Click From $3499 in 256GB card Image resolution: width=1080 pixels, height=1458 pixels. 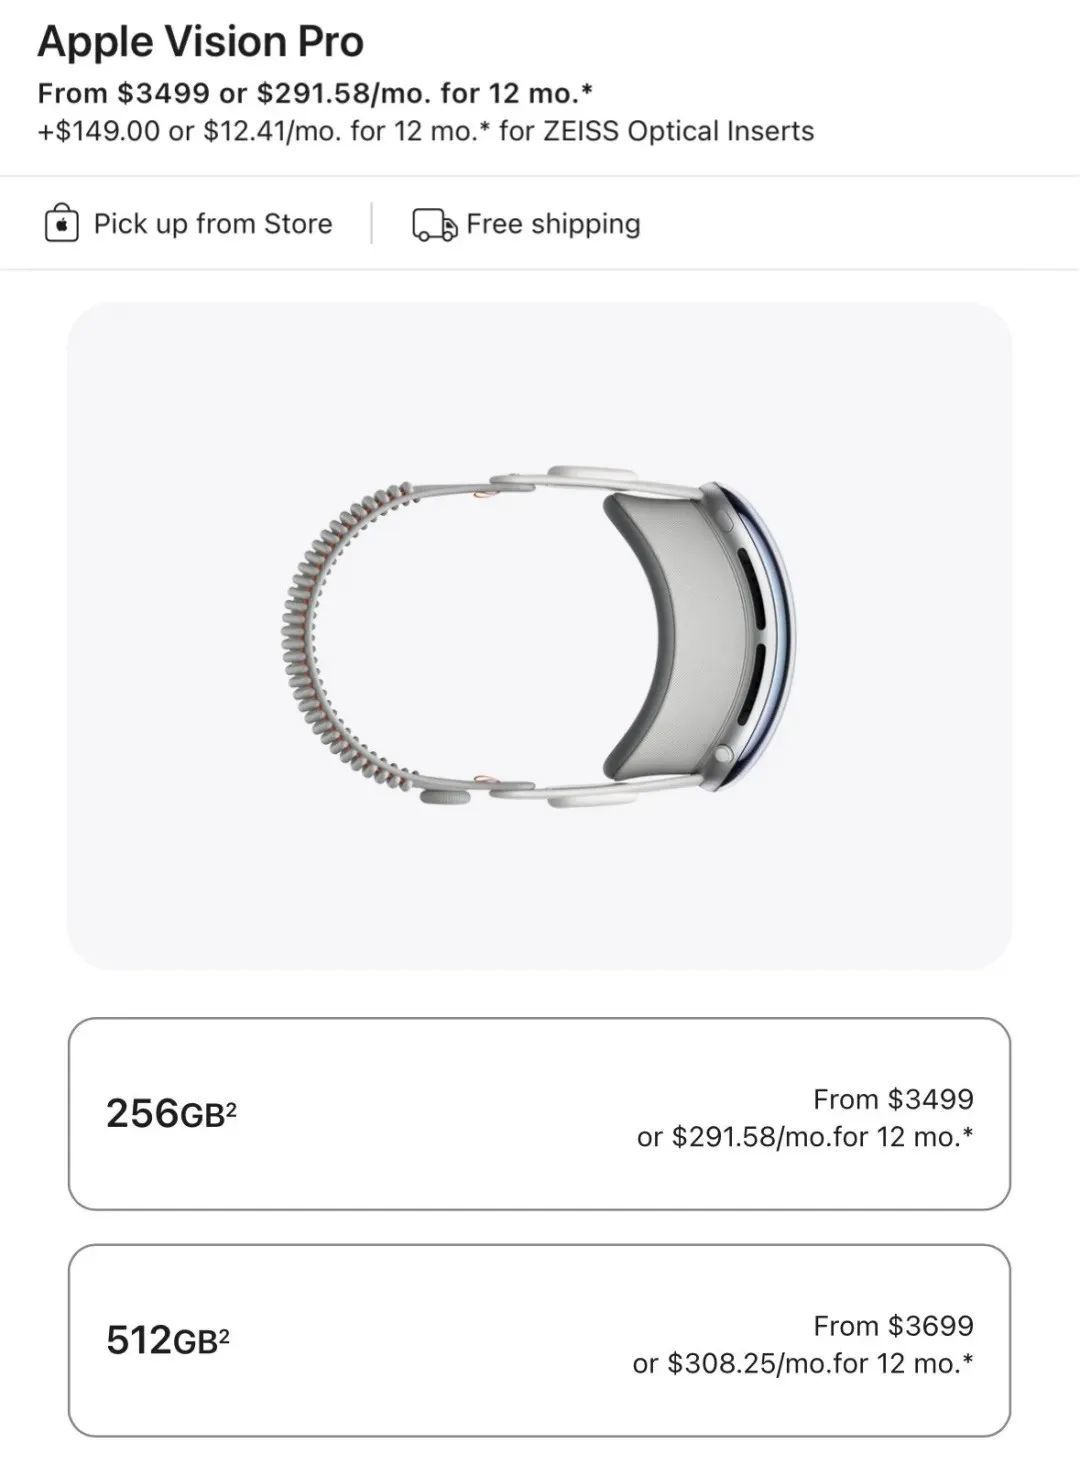tap(893, 1099)
